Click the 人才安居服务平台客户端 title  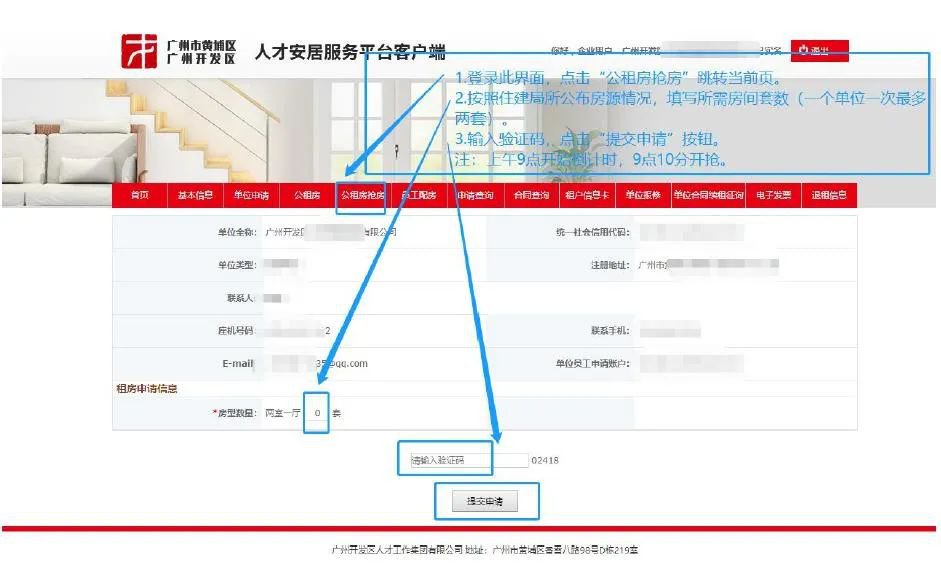[x=350, y=52]
